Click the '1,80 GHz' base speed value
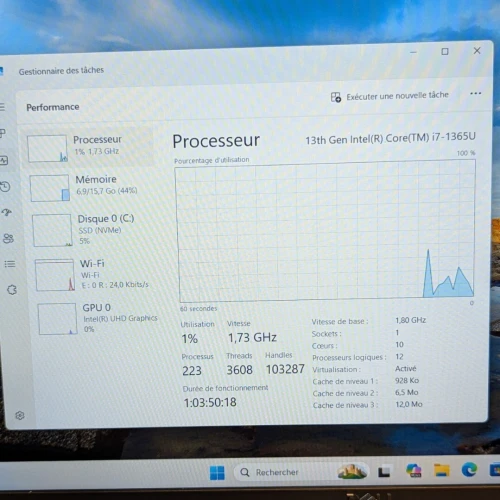 411,320
